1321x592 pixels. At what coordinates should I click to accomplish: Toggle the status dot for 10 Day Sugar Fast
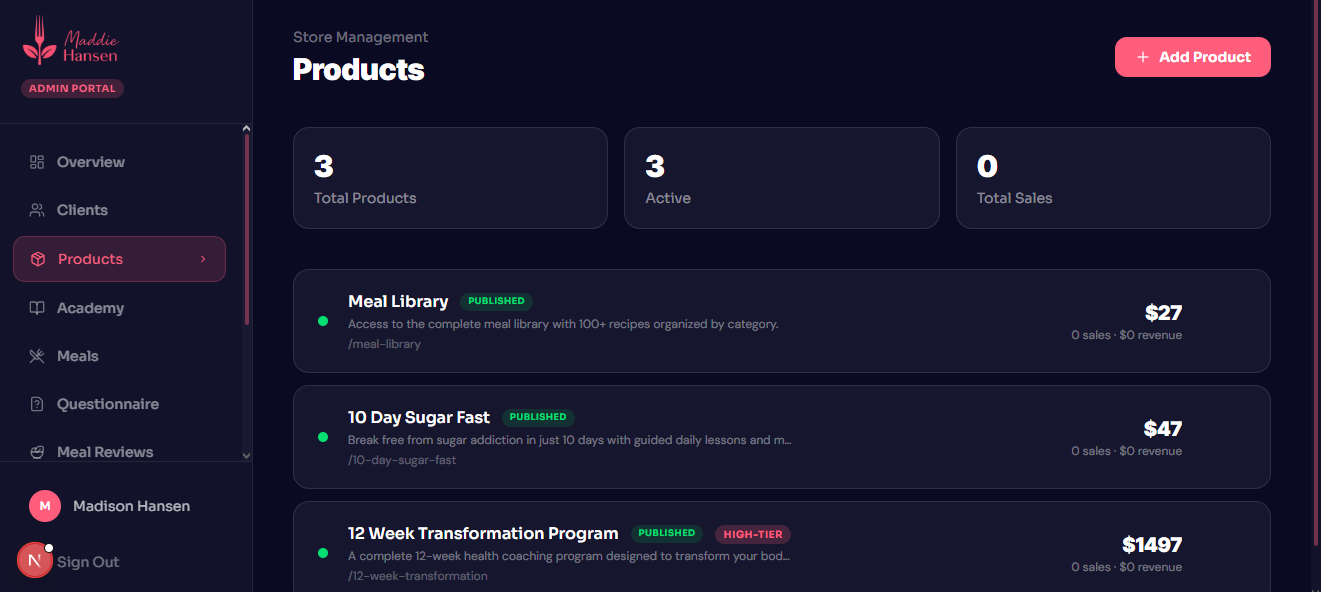point(322,437)
